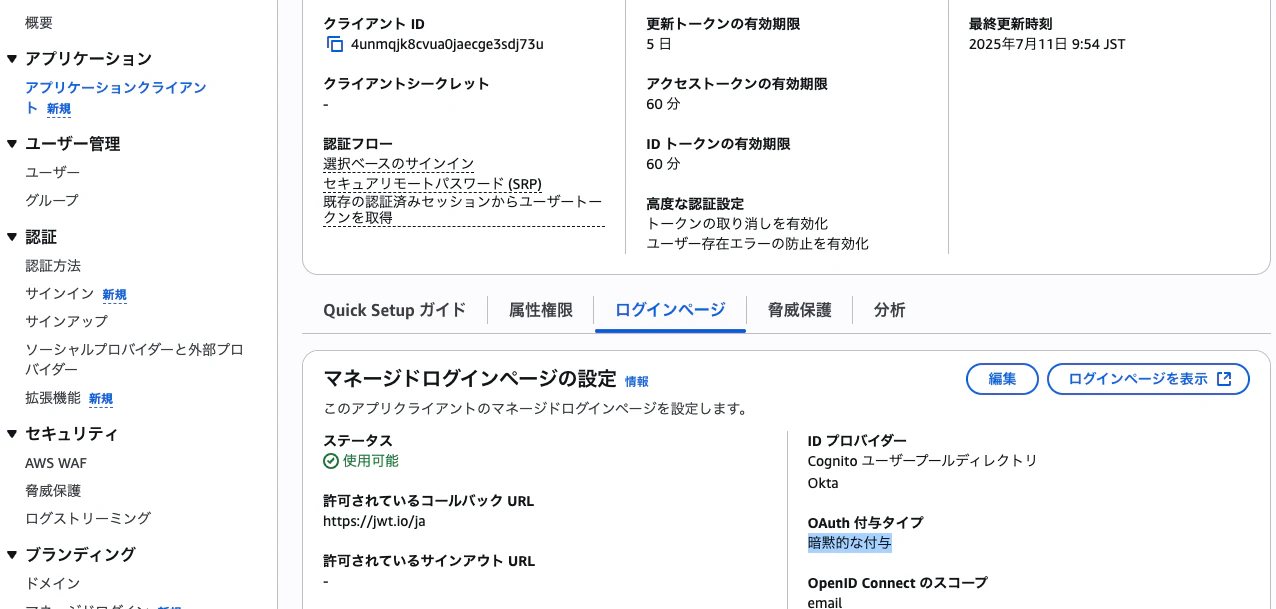Collapse the ブランディング sidebar section
Image resolution: width=1276 pixels, height=609 pixels.
coord(12,554)
